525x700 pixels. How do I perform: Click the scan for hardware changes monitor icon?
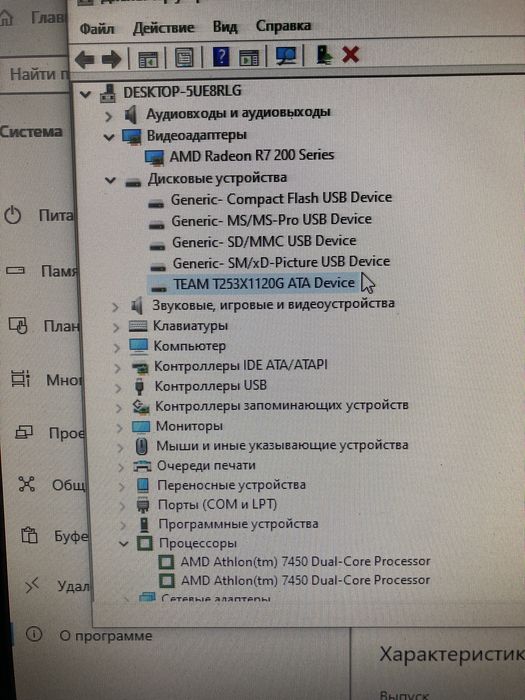pyautogui.click(x=286, y=56)
